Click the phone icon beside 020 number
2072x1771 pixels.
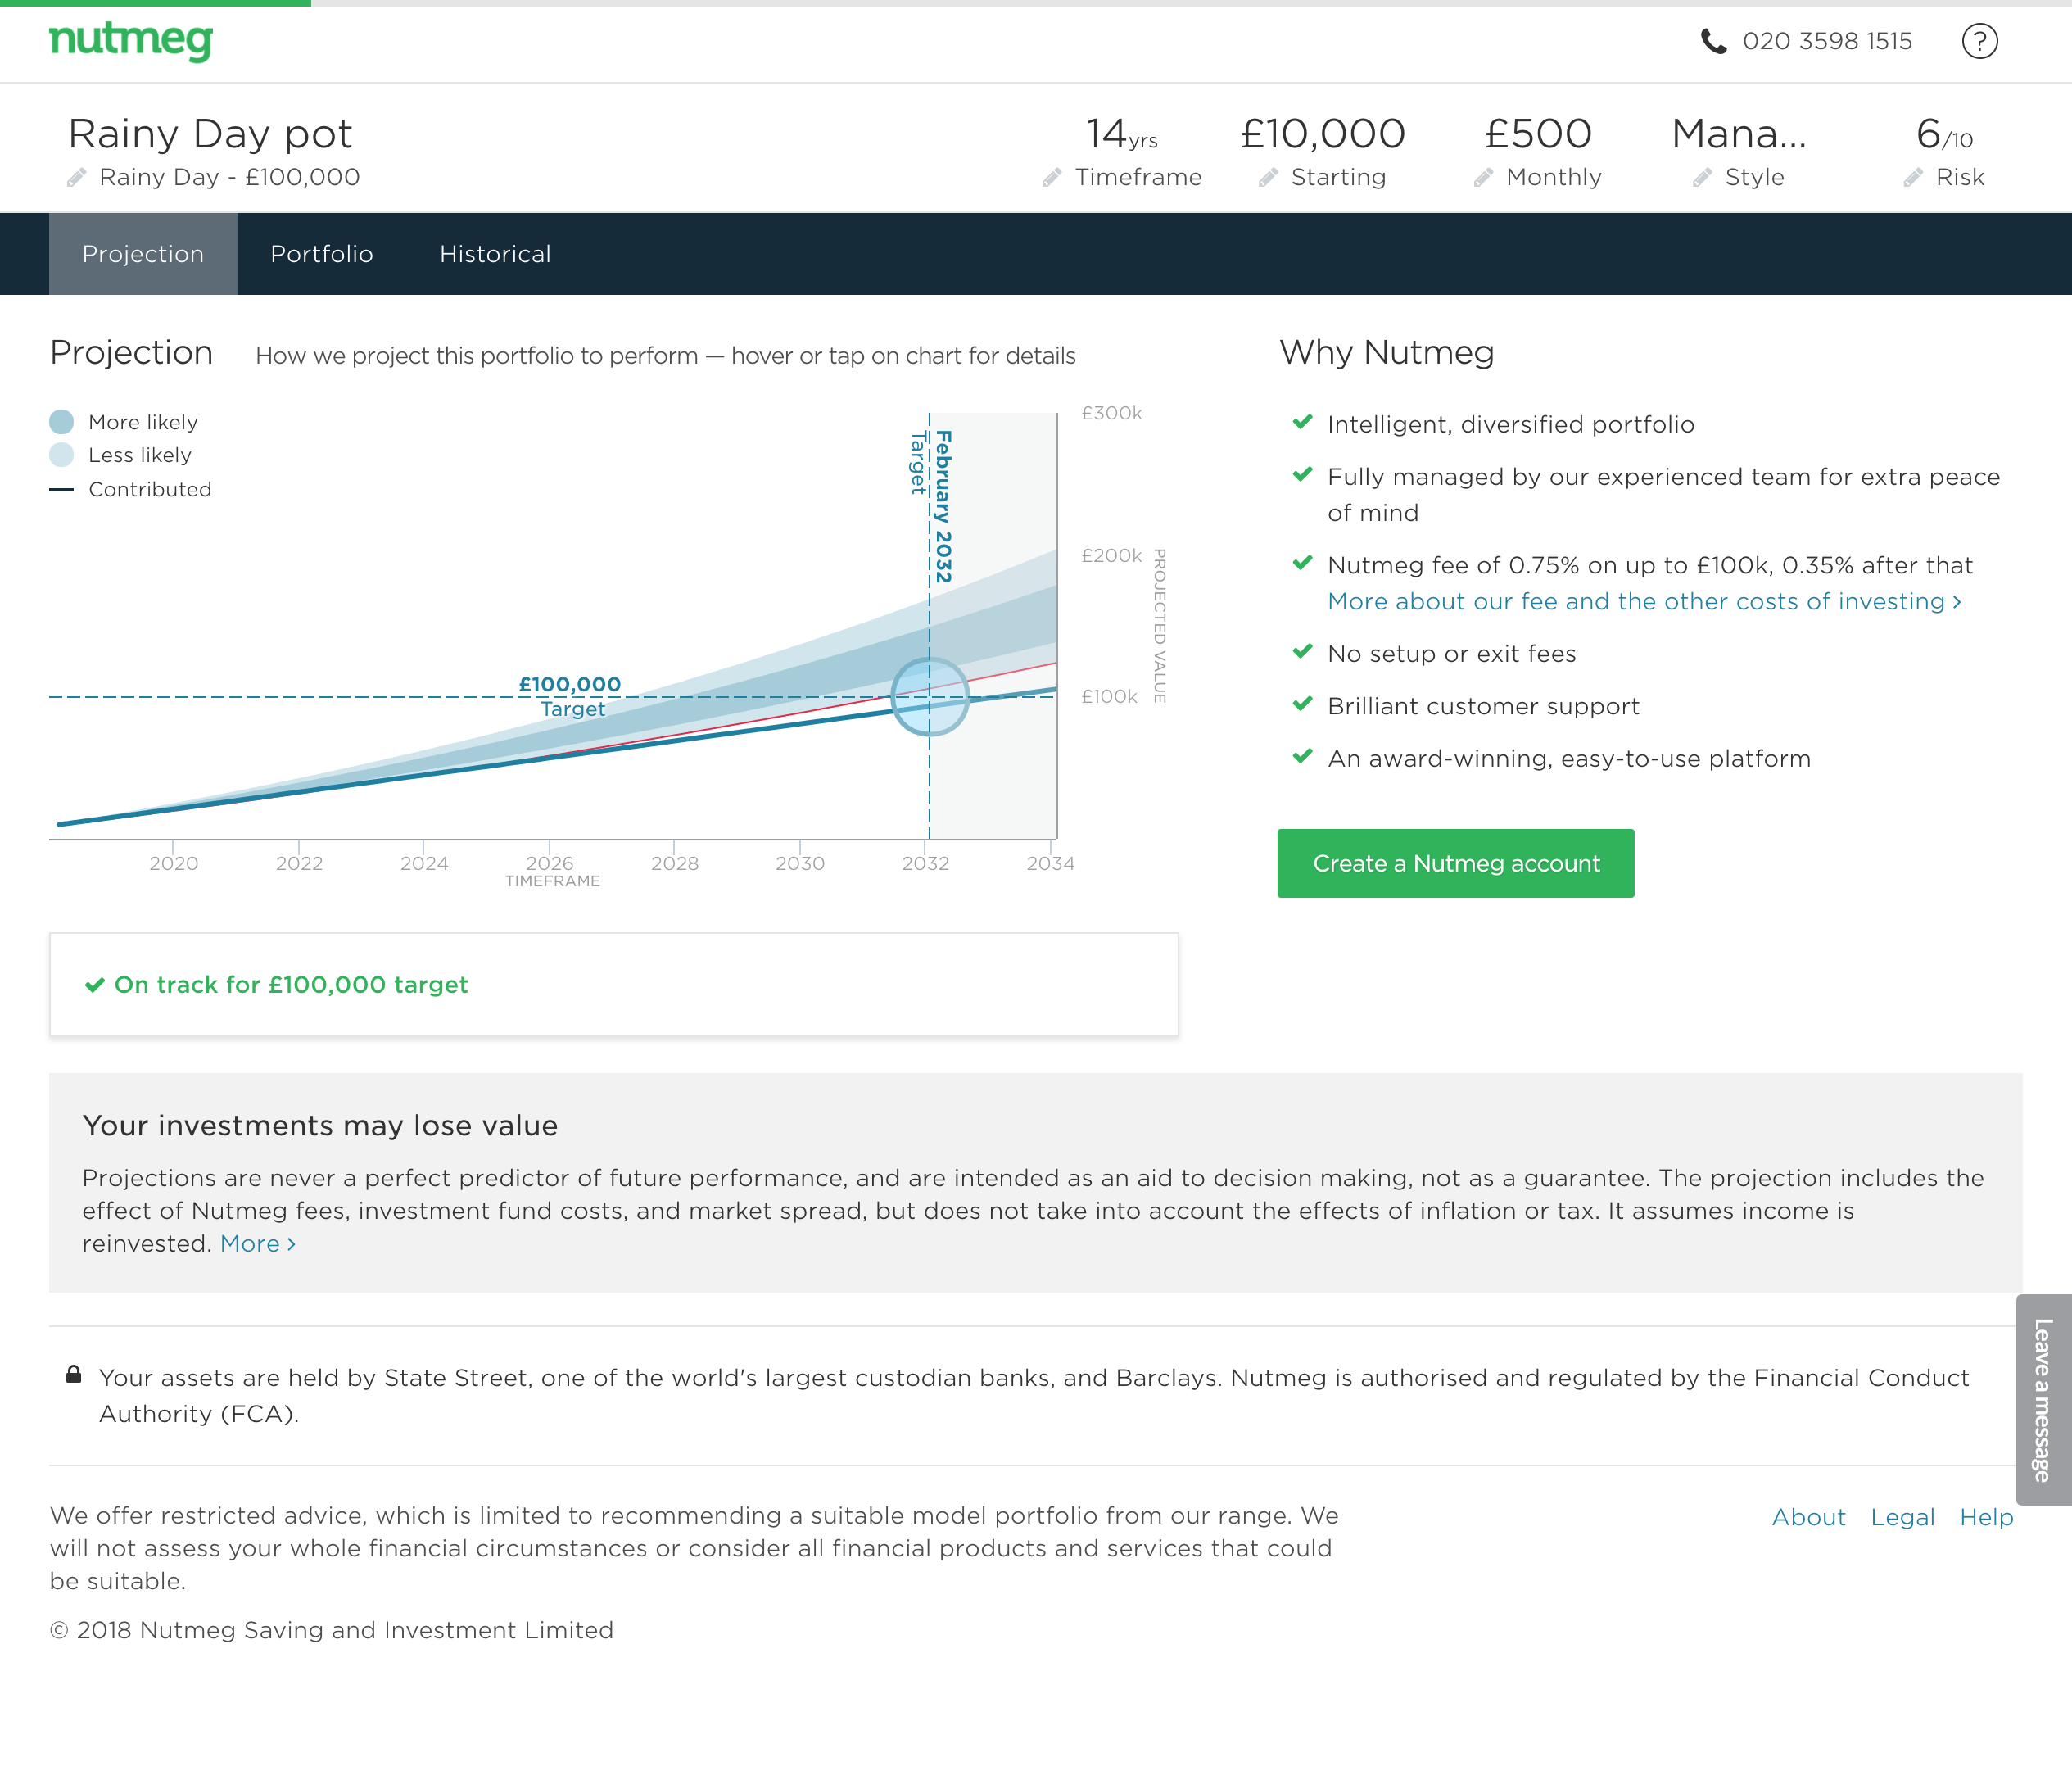coord(1713,41)
